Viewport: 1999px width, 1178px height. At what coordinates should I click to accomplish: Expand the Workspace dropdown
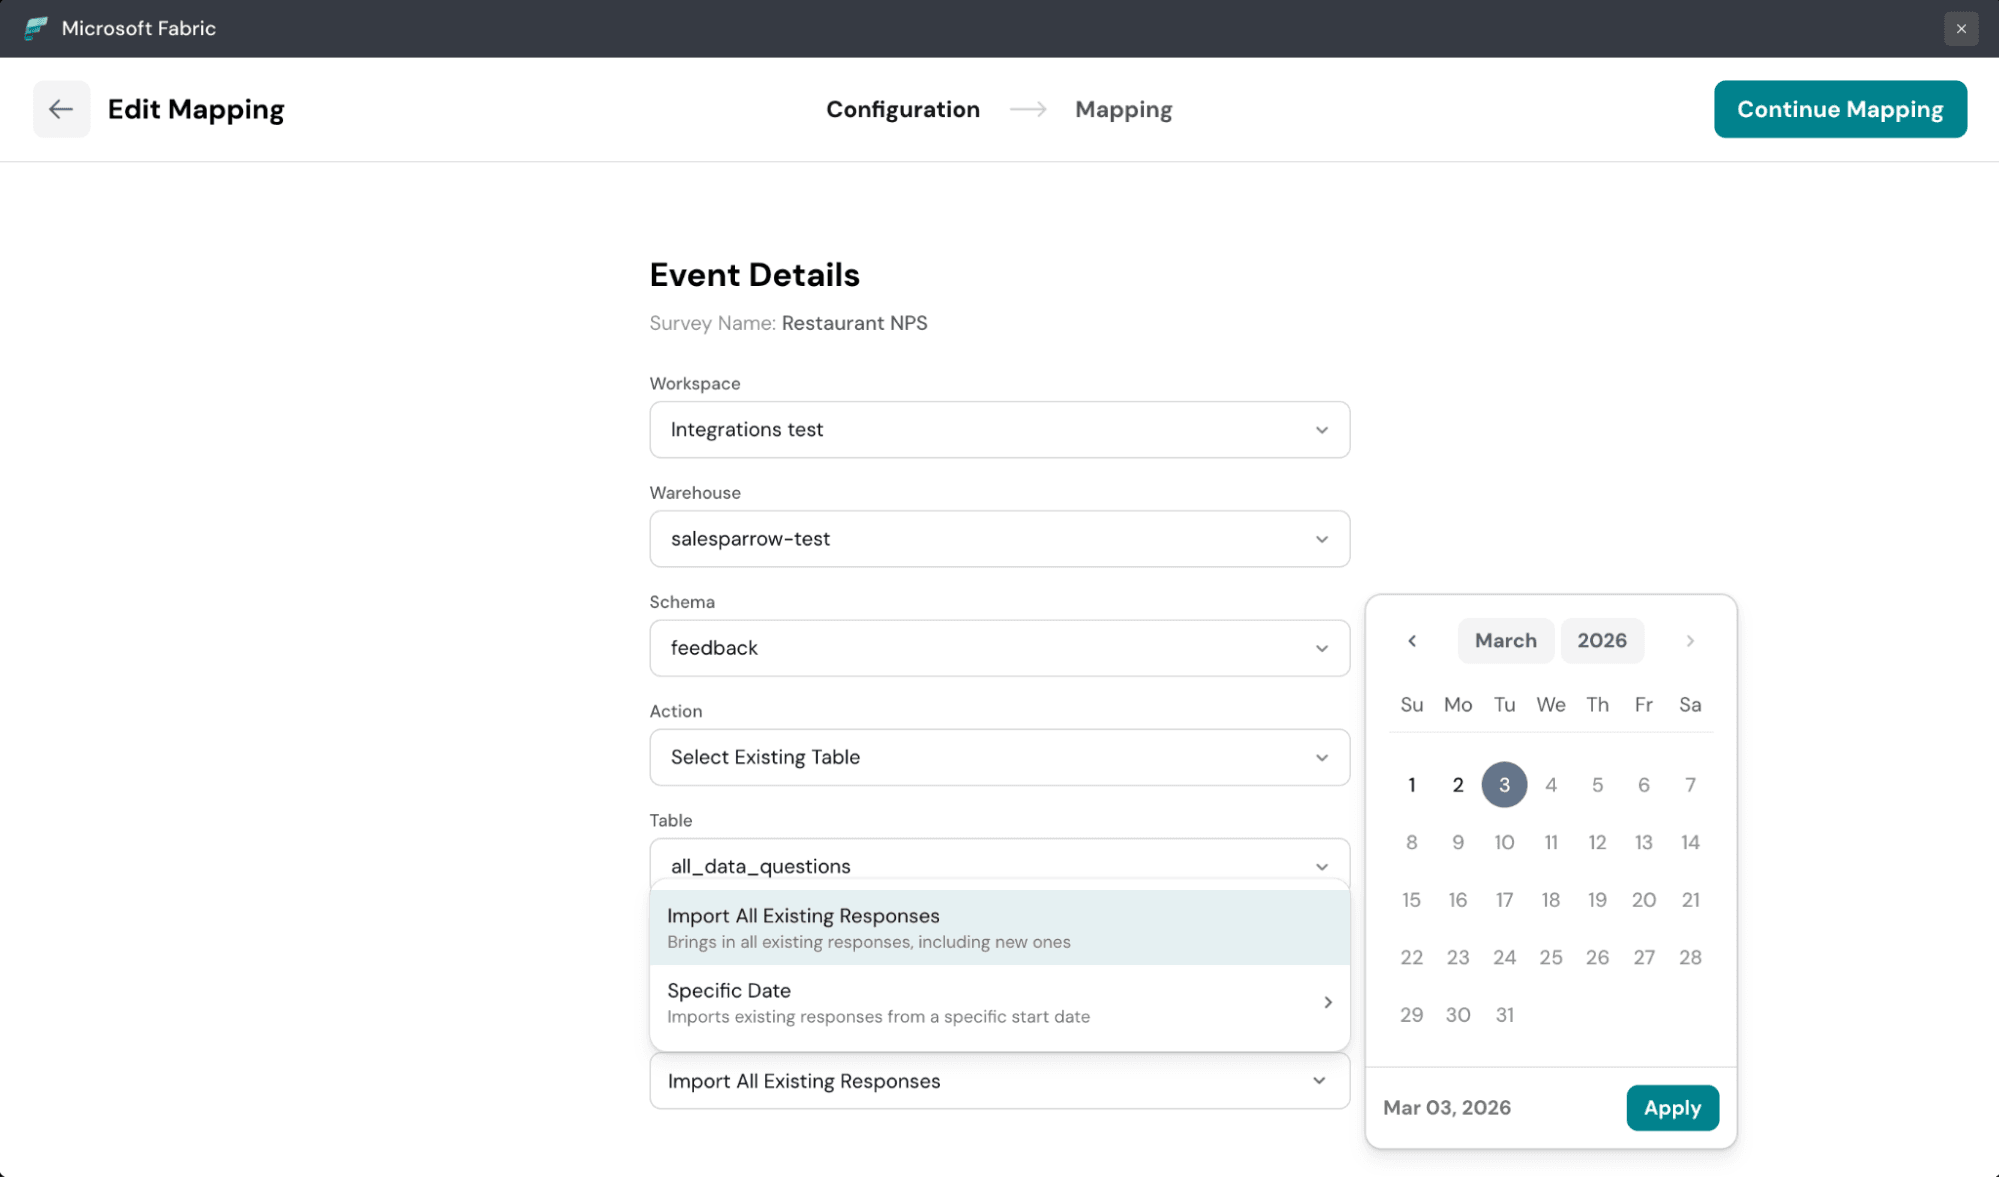coord(999,430)
